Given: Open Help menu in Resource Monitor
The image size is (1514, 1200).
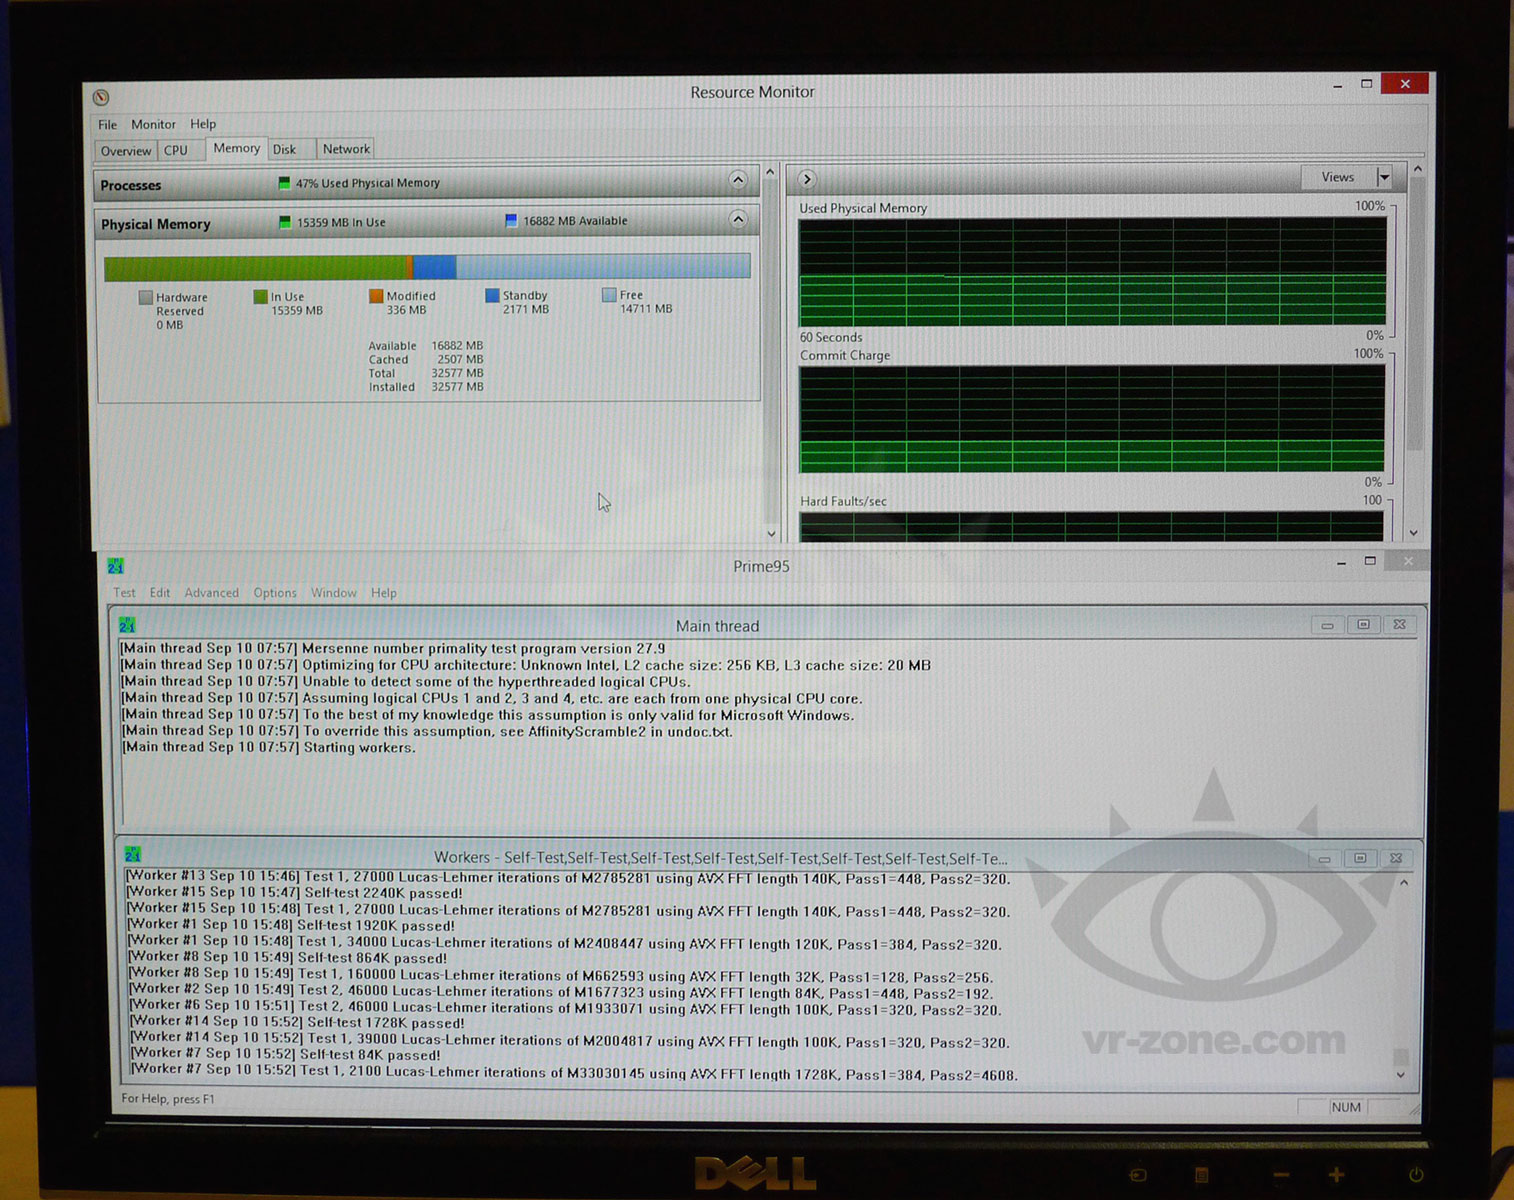Looking at the screenshot, I should [203, 124].
